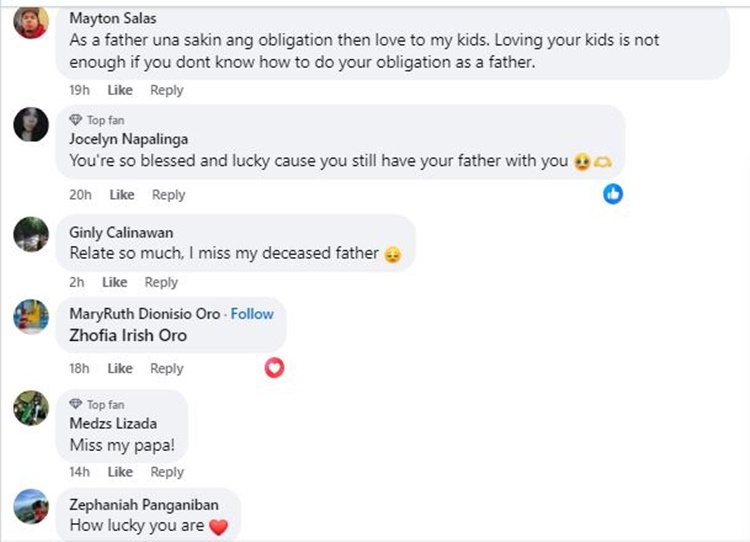
Task: Click MaryRuth Dionisio Oro's avatar
Action: pos(31,316)
